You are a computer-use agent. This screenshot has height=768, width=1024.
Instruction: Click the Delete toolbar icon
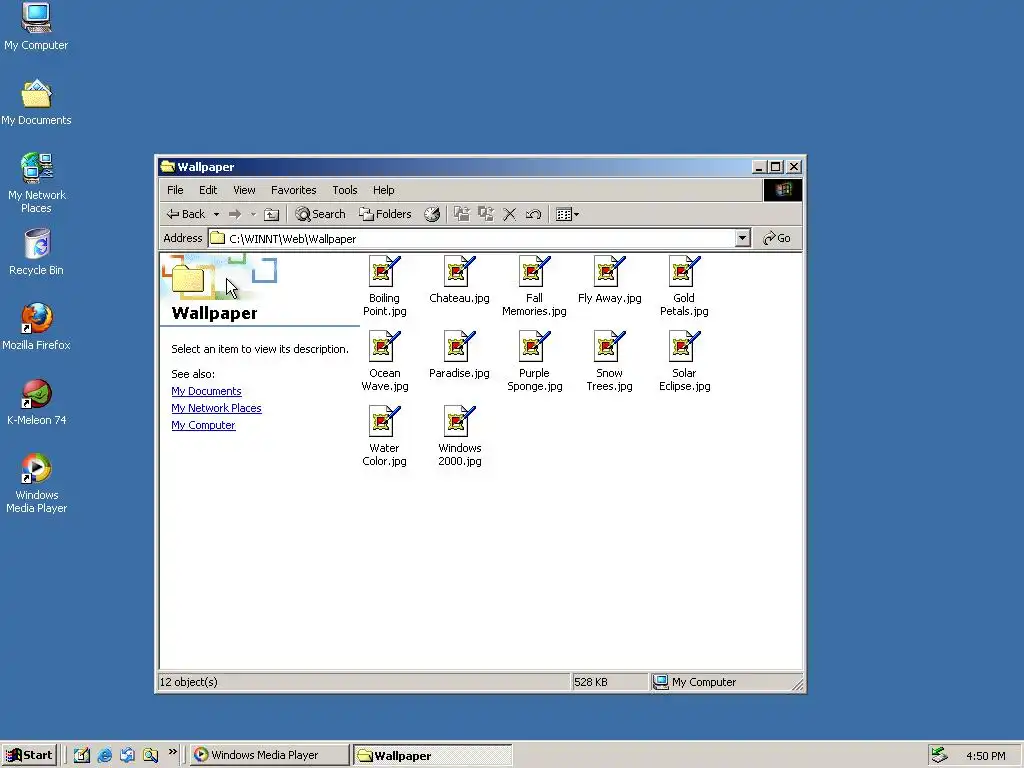point(509,214)
